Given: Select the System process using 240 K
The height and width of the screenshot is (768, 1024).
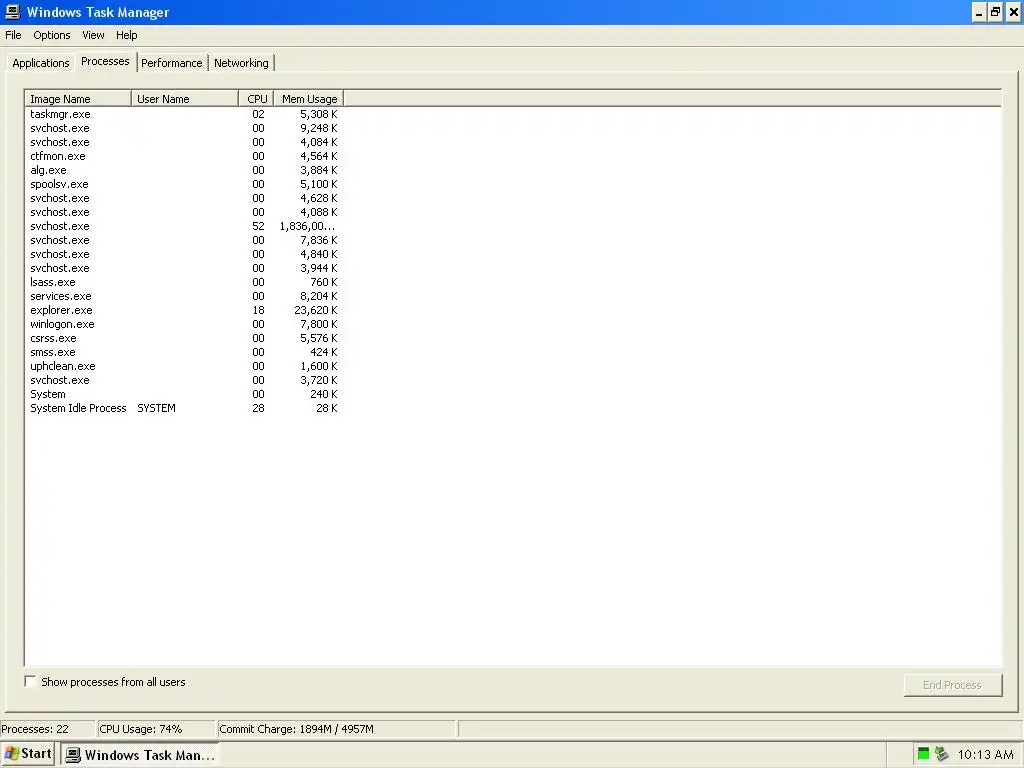Looking at the screenshot, I should (x=184, y=394).
